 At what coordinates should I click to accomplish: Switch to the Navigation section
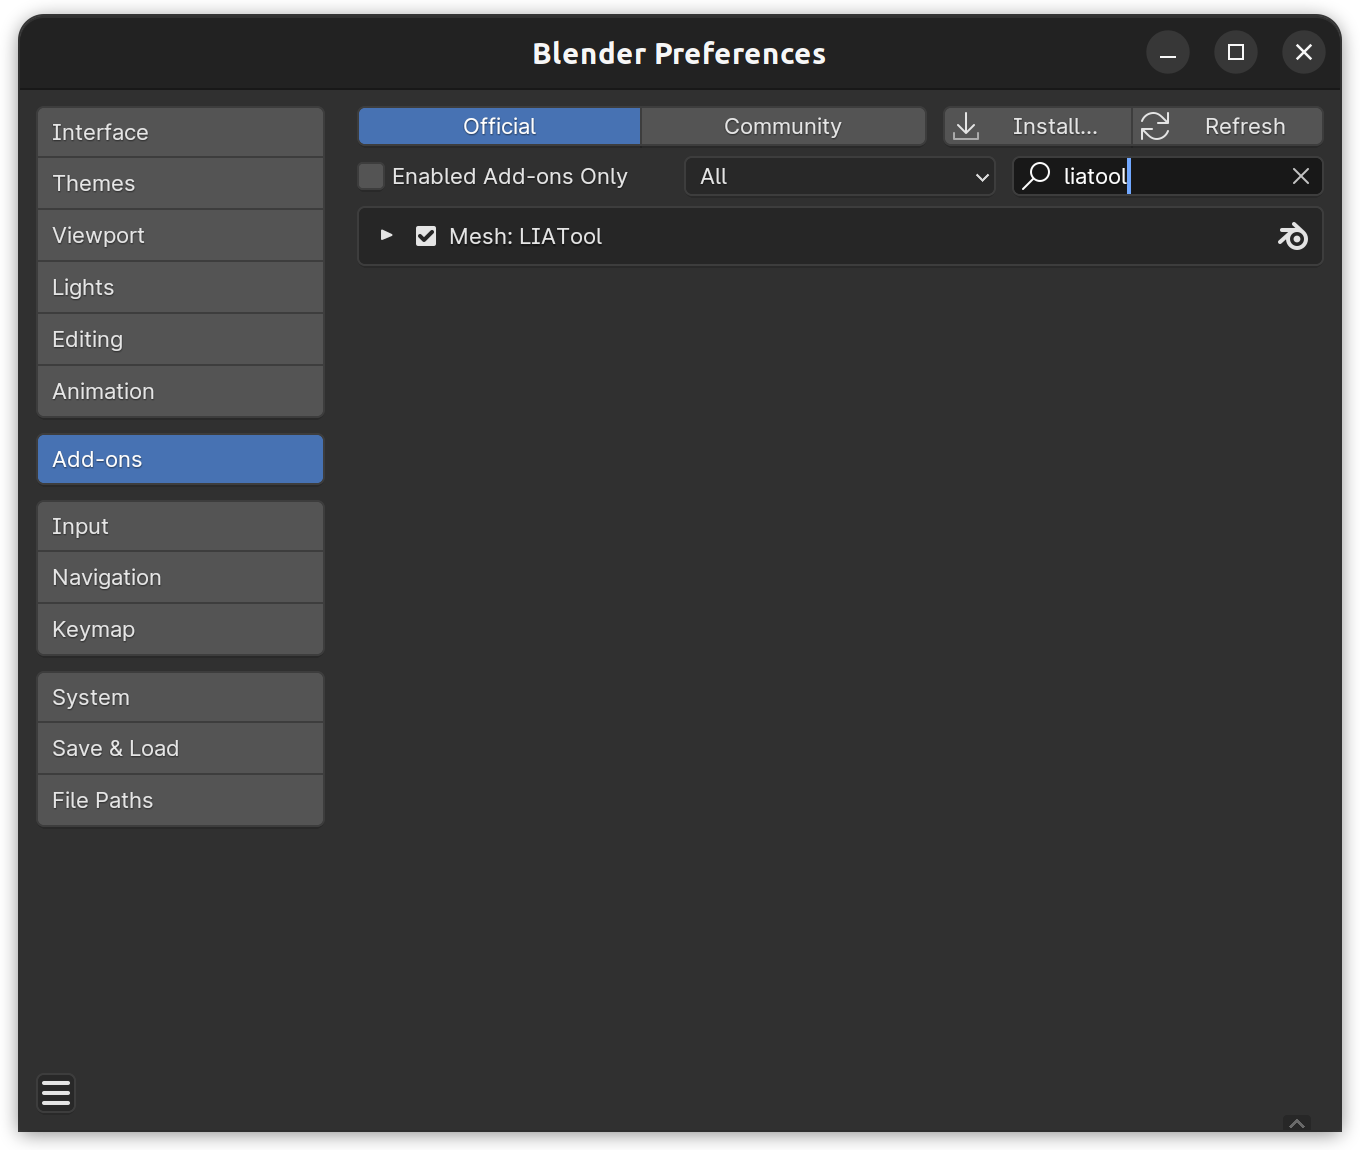click(x=180, y=578)
